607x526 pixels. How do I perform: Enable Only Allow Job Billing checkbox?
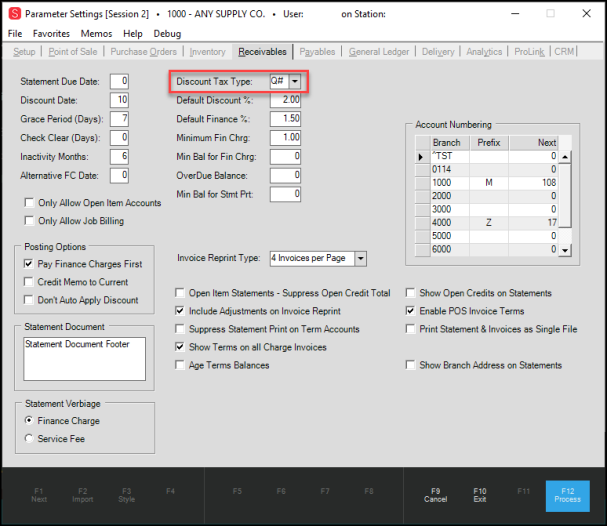pos(29,220)
